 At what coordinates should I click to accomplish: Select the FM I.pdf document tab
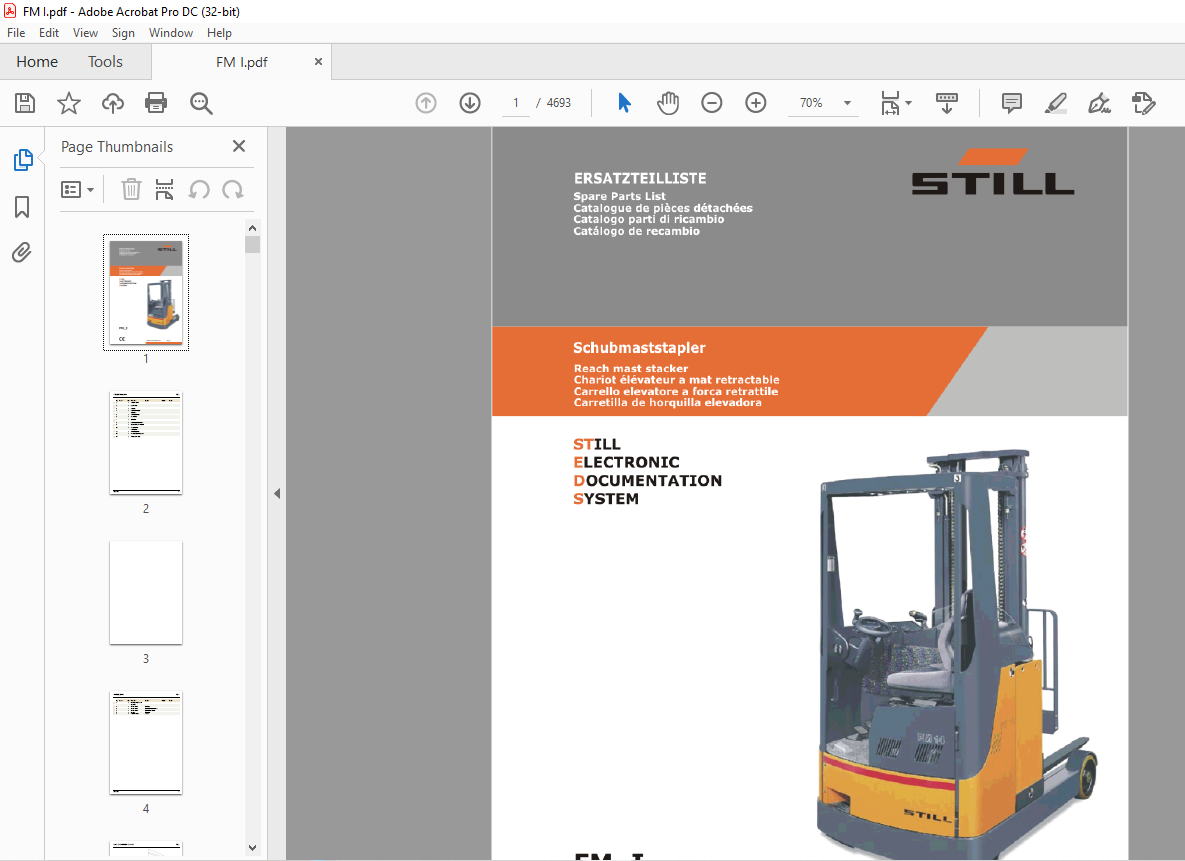242,62
